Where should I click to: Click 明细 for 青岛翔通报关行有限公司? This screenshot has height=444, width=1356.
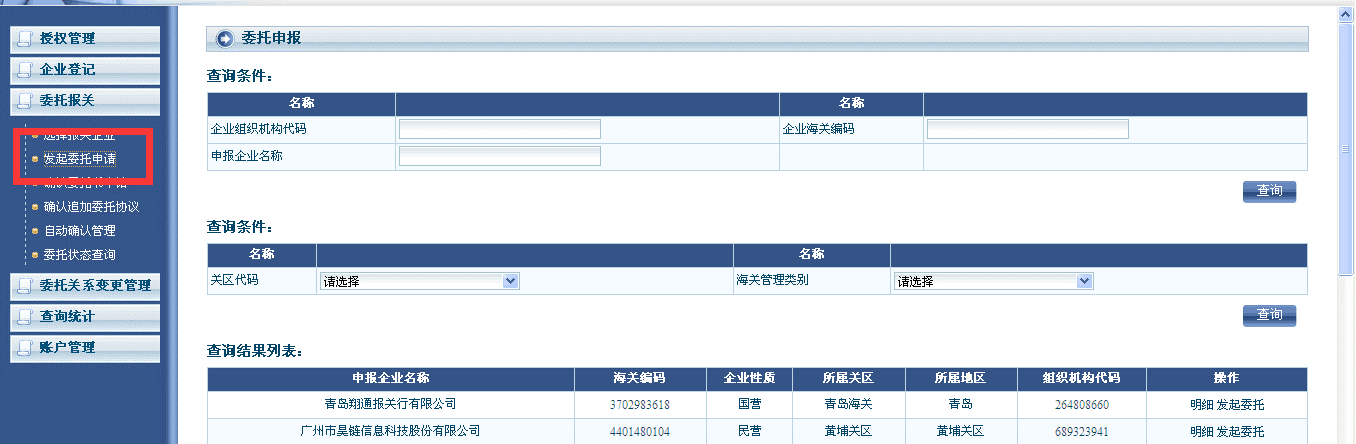[1201, 405]
